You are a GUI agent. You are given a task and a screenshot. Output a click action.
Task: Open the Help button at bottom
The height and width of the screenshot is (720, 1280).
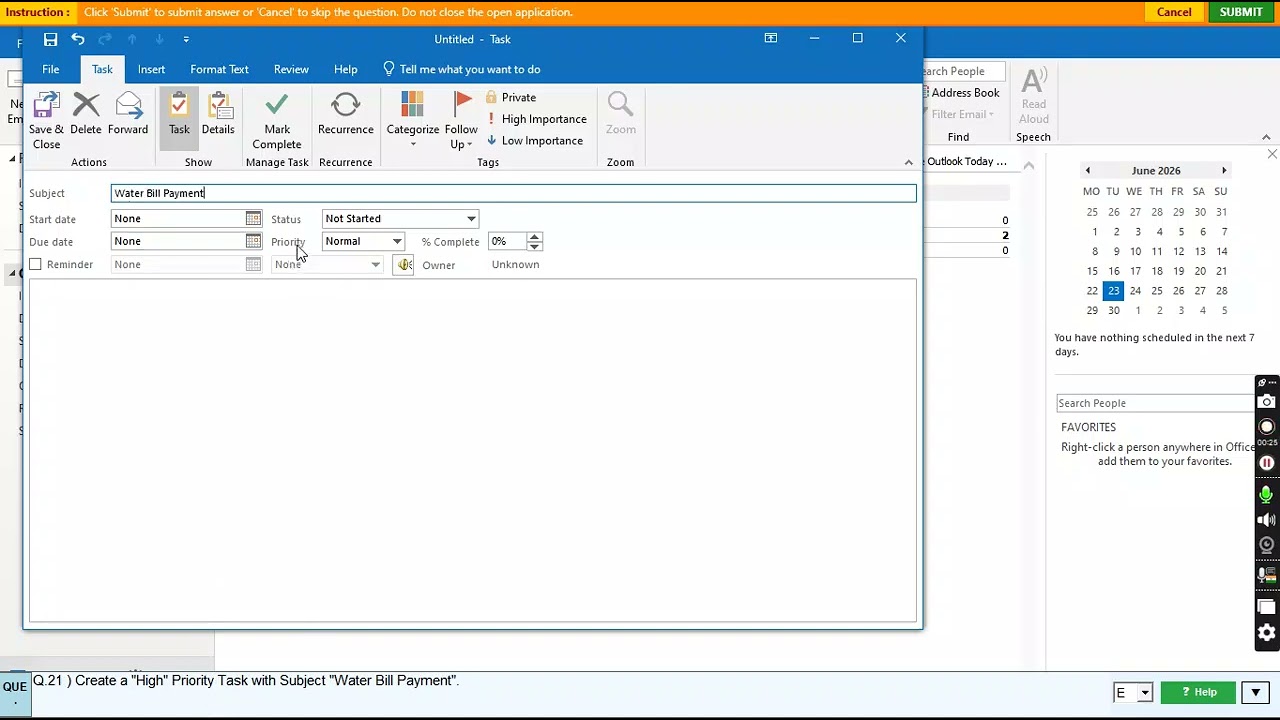click(1198, 692)
